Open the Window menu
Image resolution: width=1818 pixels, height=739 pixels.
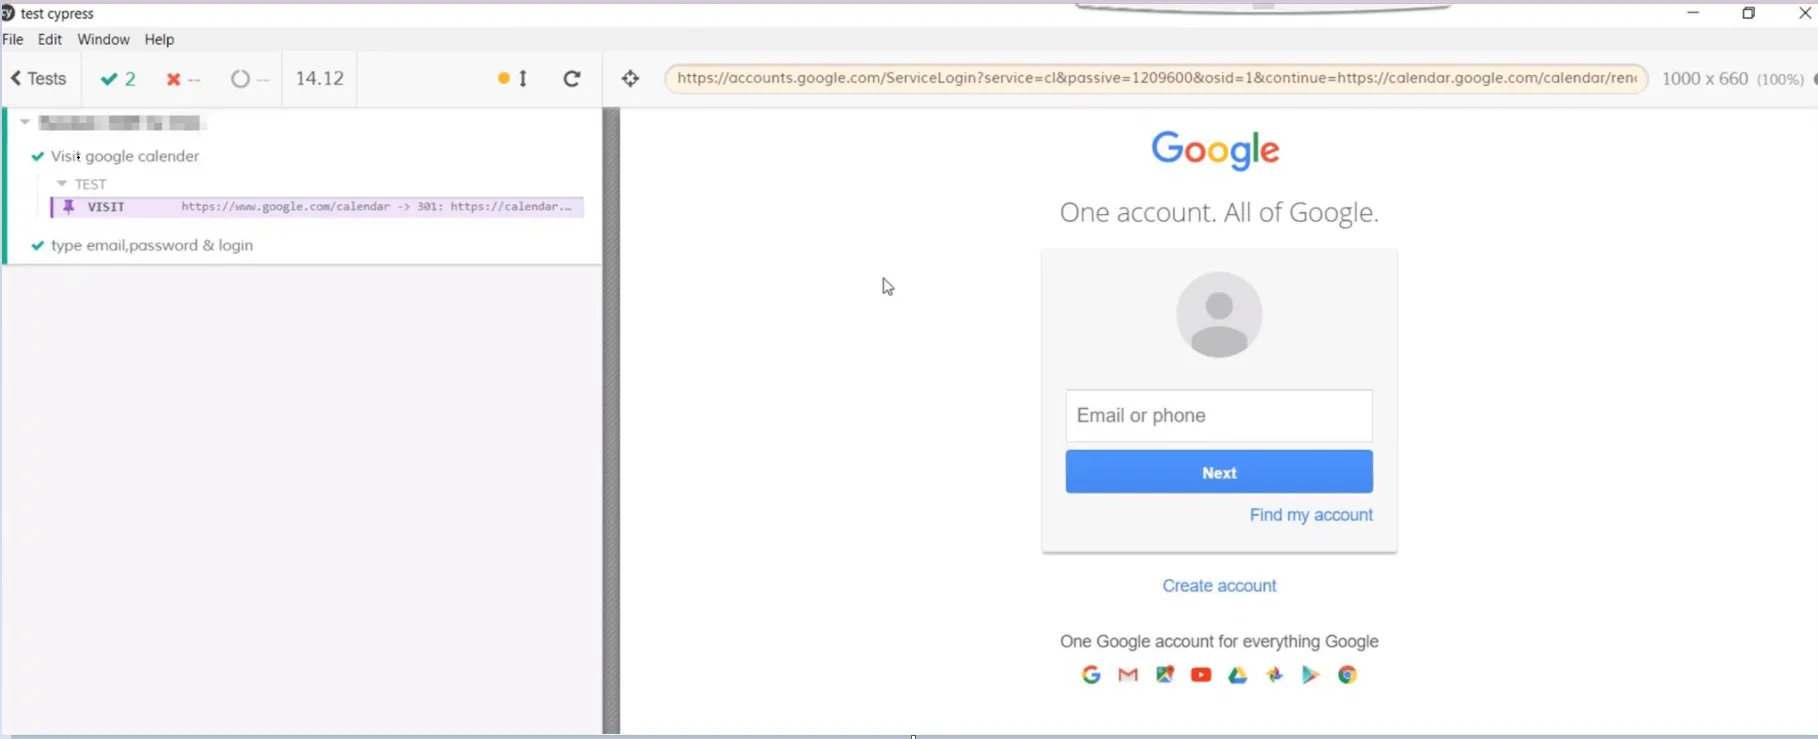coord(103,39)
